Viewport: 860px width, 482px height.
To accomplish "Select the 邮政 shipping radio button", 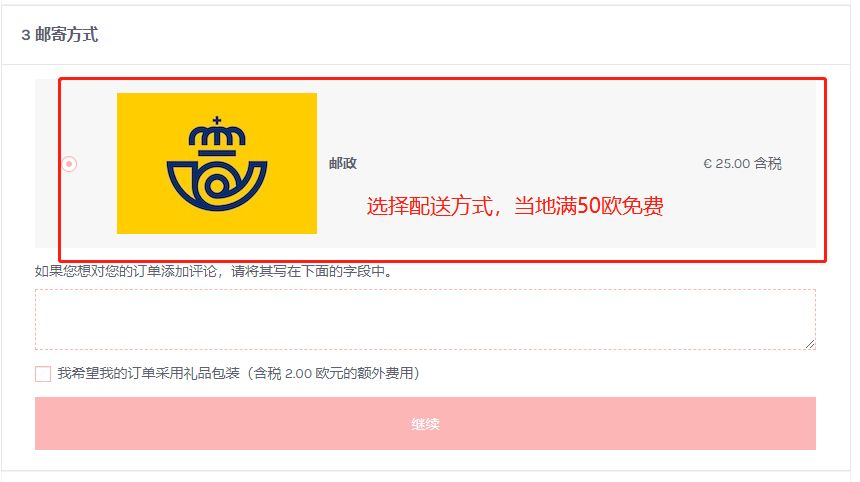I will [69, 163].
